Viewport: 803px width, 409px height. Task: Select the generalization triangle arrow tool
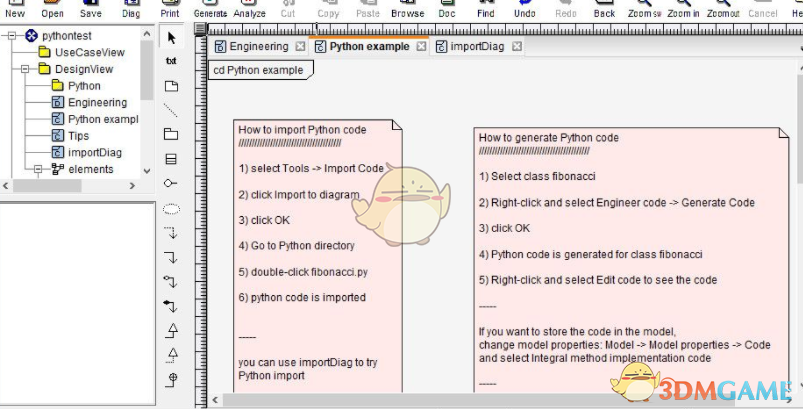coord(171,329)
